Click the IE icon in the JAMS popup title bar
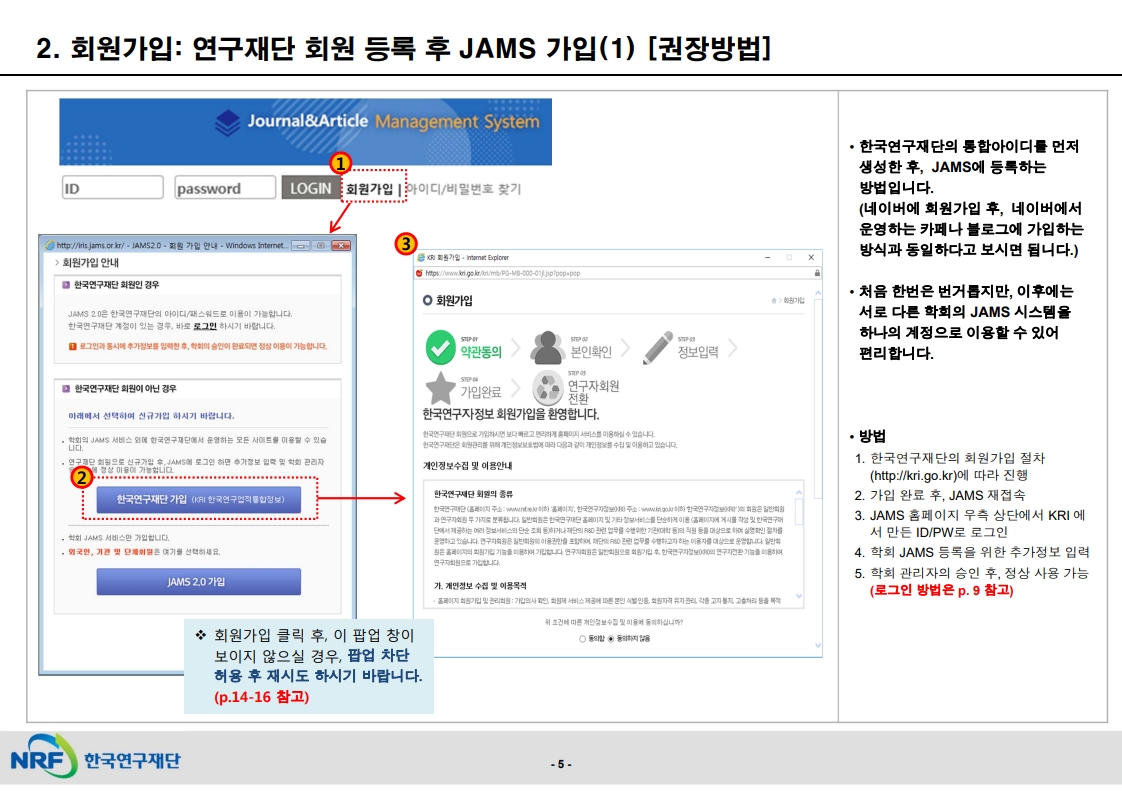Image resolution: width=1122 pixels, height=793 pixels. (x=50, y=245)
